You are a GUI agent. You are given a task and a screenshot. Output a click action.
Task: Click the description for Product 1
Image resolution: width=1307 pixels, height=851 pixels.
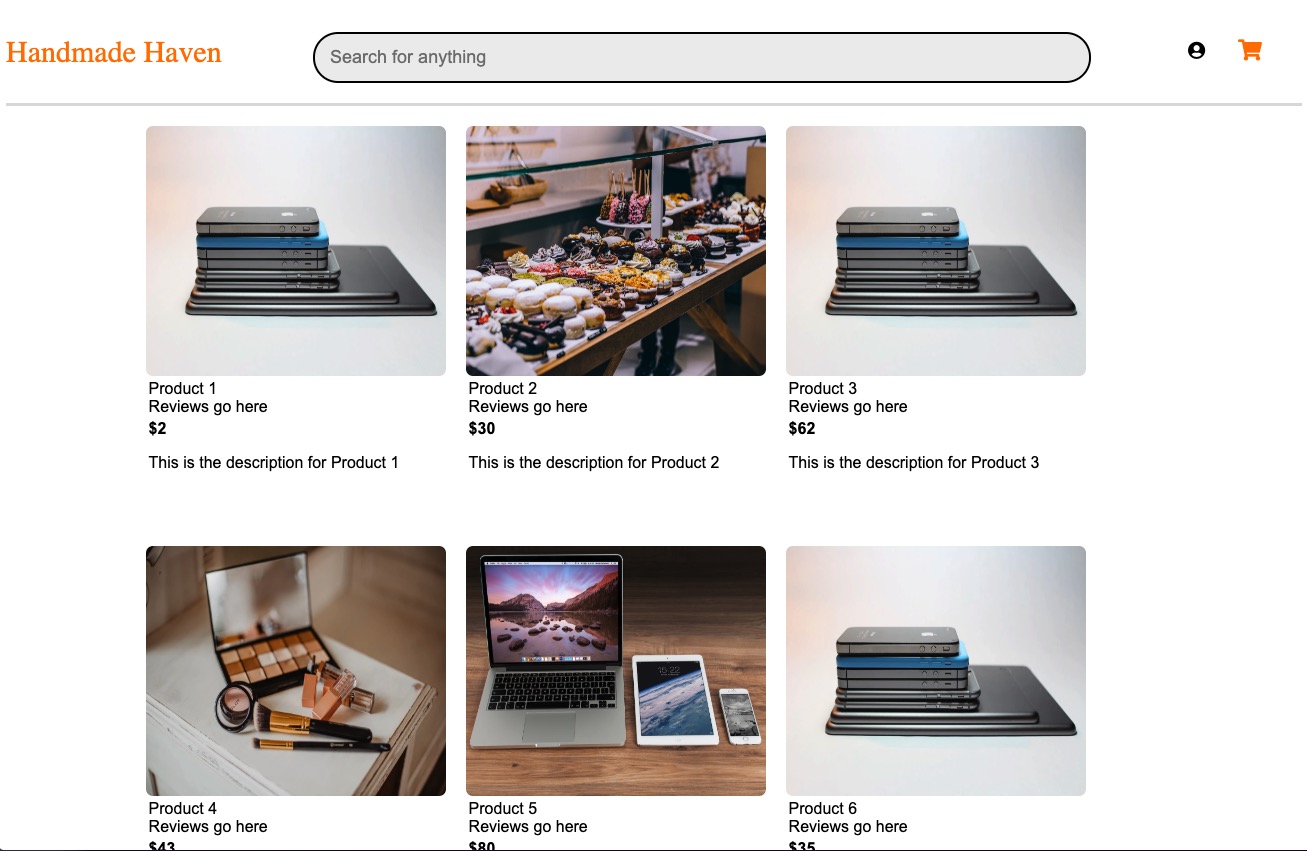point(274,462)
